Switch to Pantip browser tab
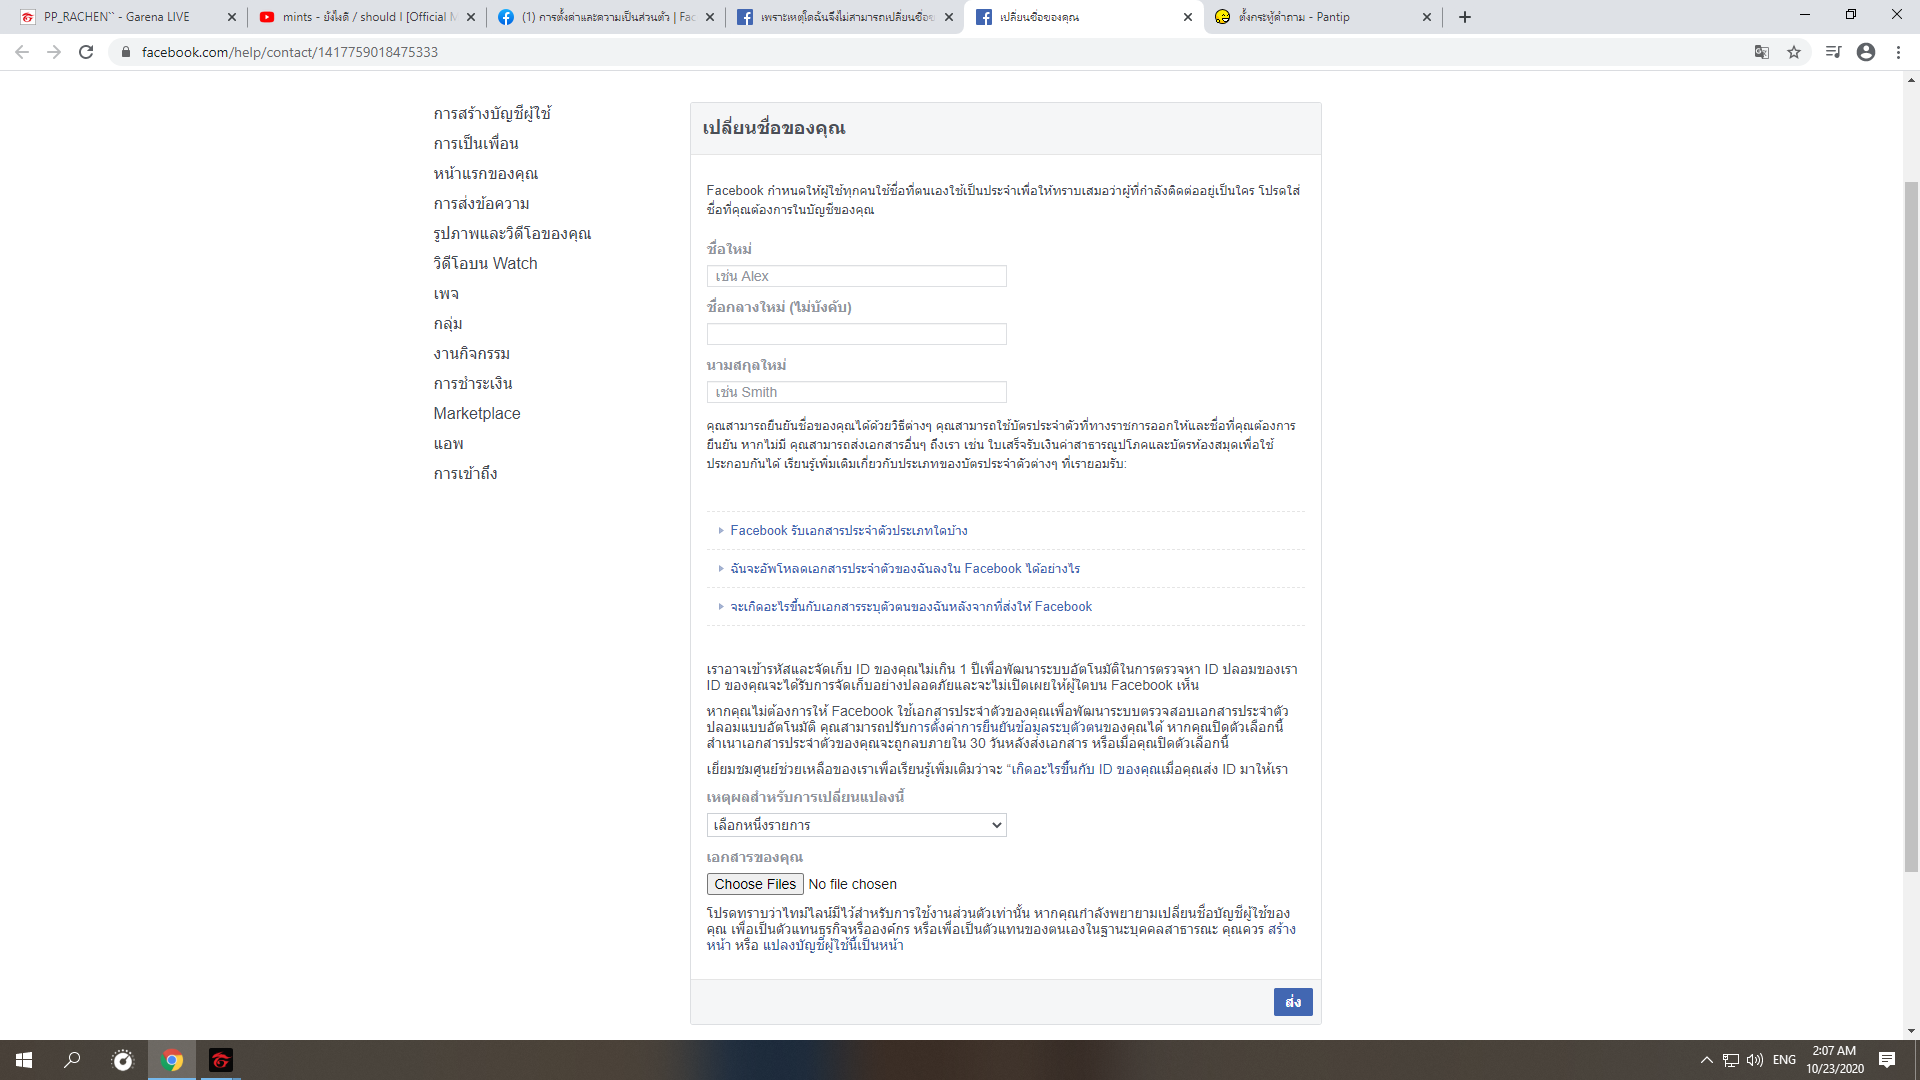The width and height of the screenshot is (1920, 1080). (1320, 17)
